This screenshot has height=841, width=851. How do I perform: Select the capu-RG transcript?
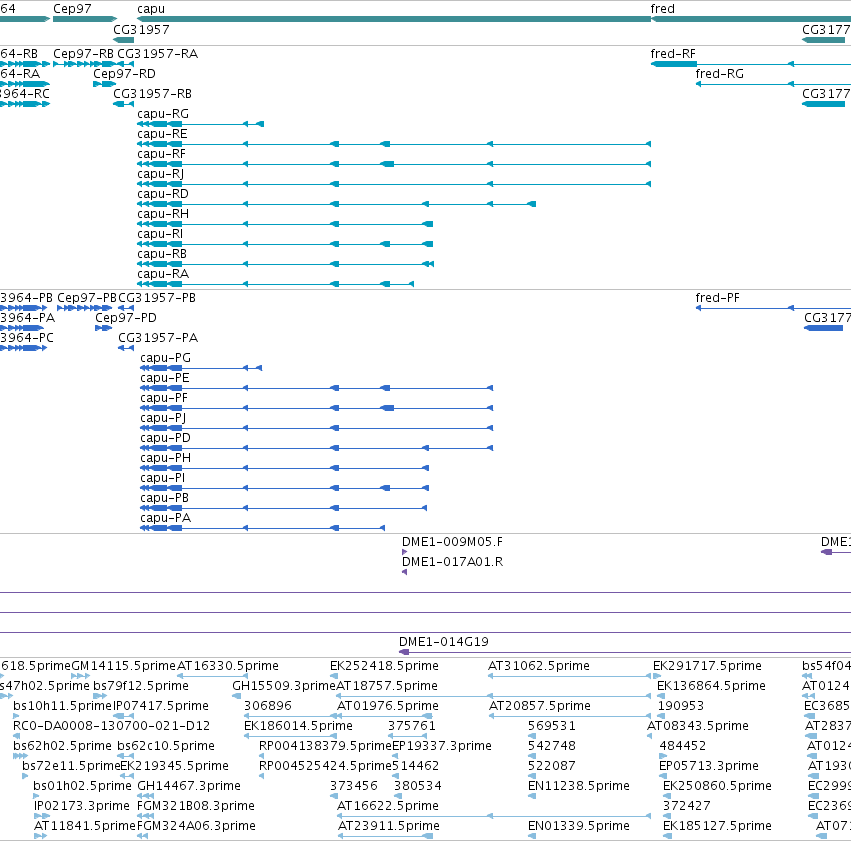coord(163,114)
